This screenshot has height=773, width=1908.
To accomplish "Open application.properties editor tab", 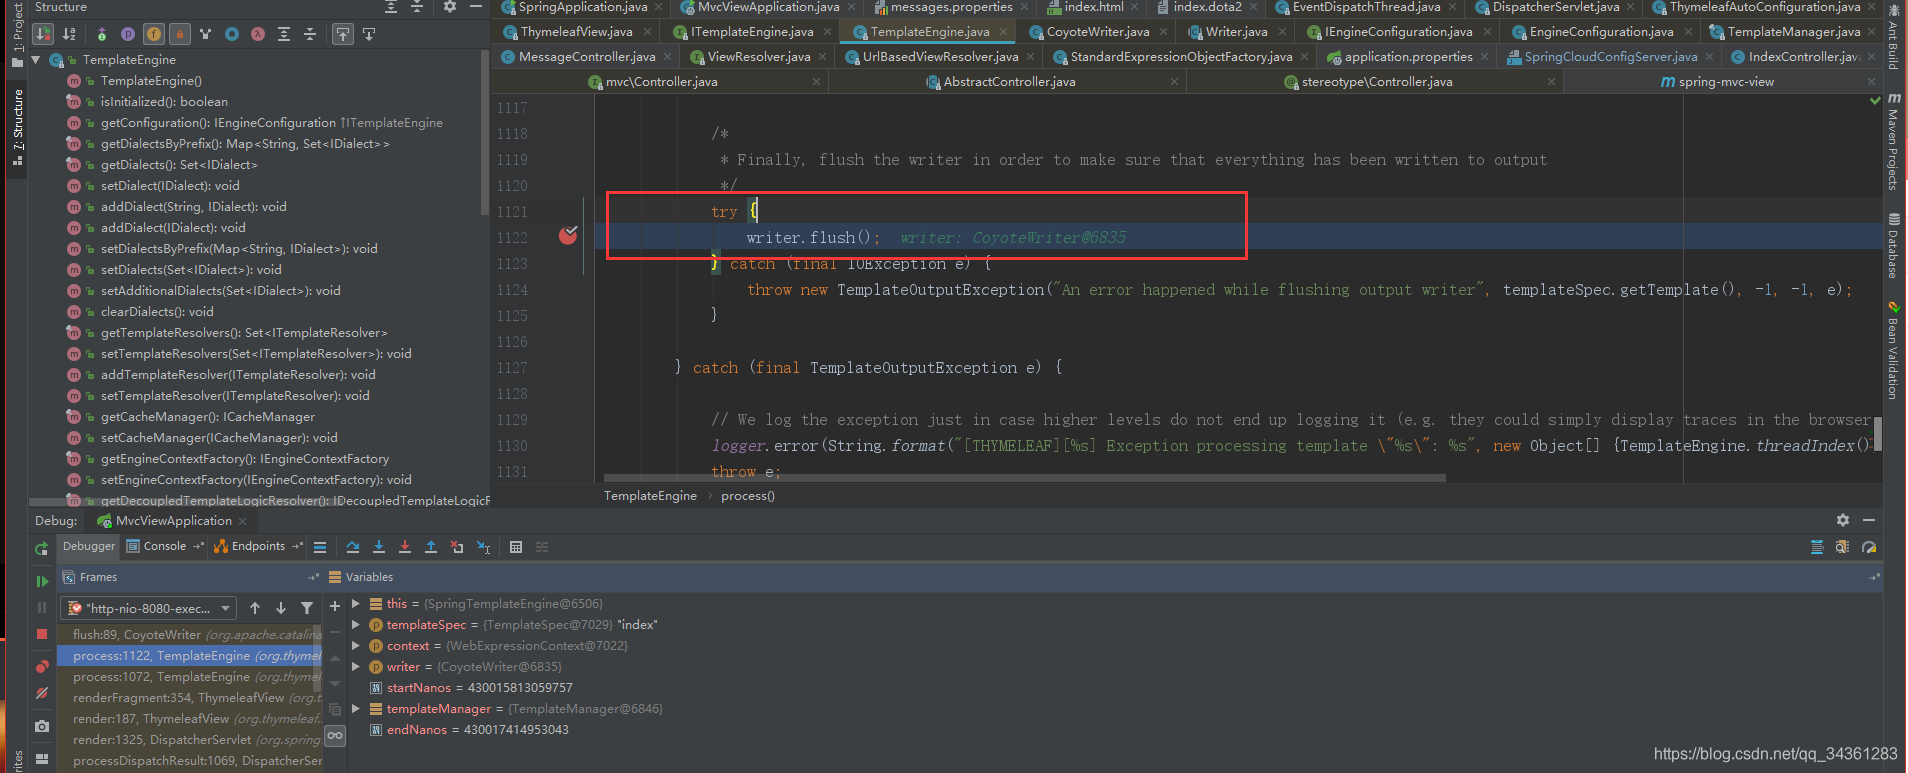I will [x=1407, y=57].
